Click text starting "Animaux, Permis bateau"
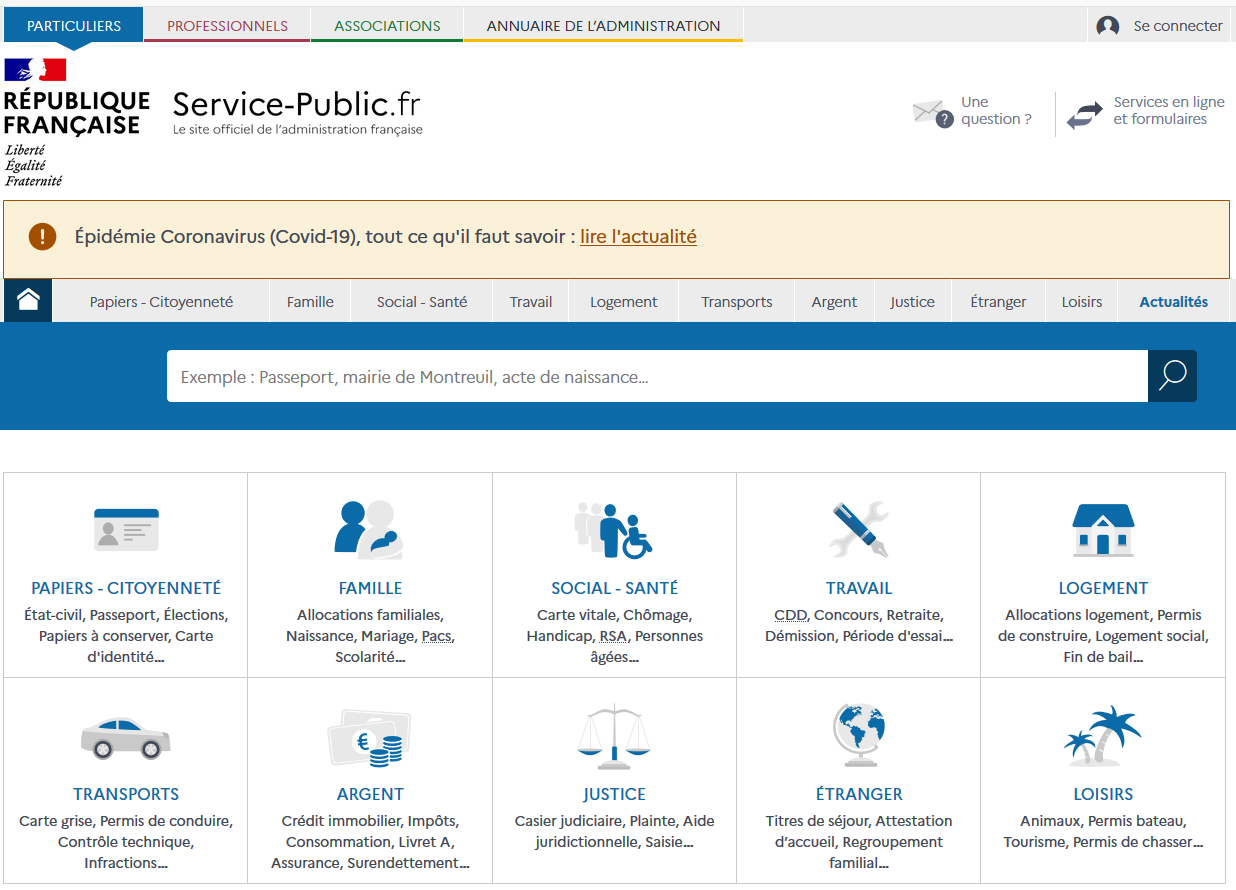The image size is (1236, 890). (1103, 831)
